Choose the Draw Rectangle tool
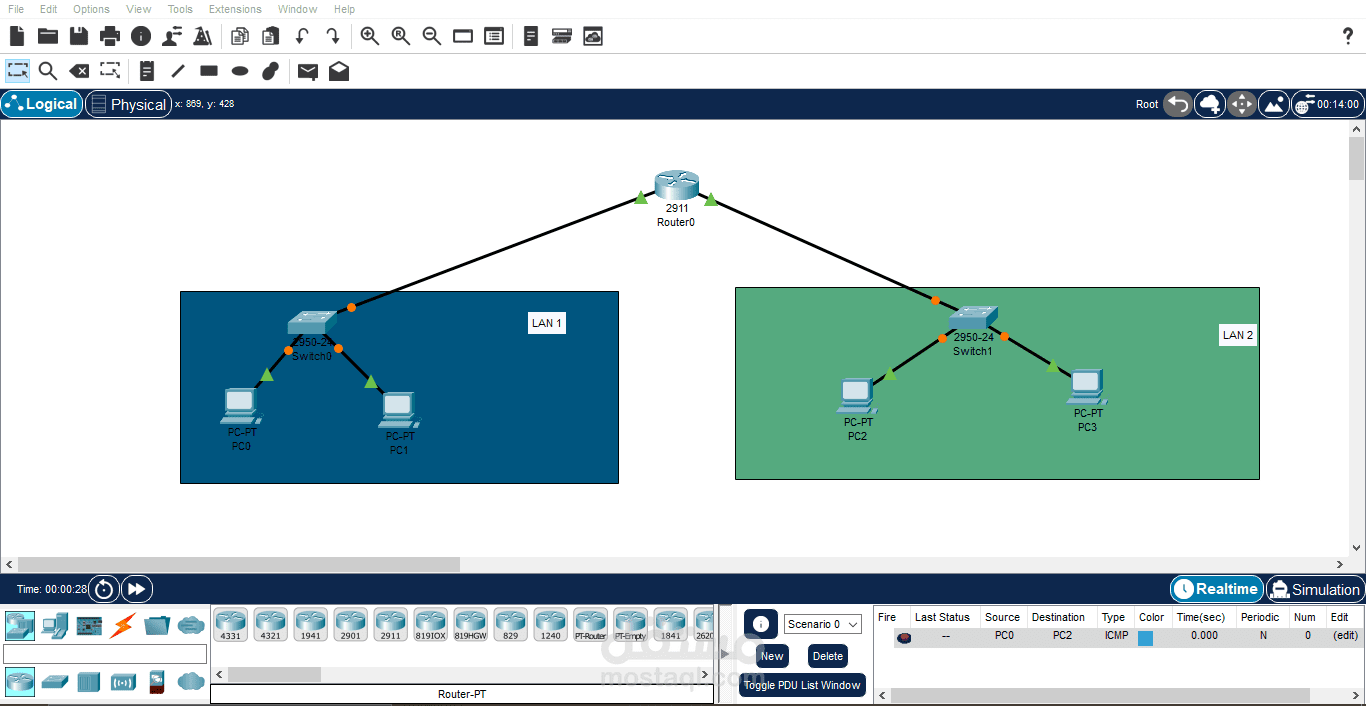Screen dimensions: 1366x706 (209, 71)
